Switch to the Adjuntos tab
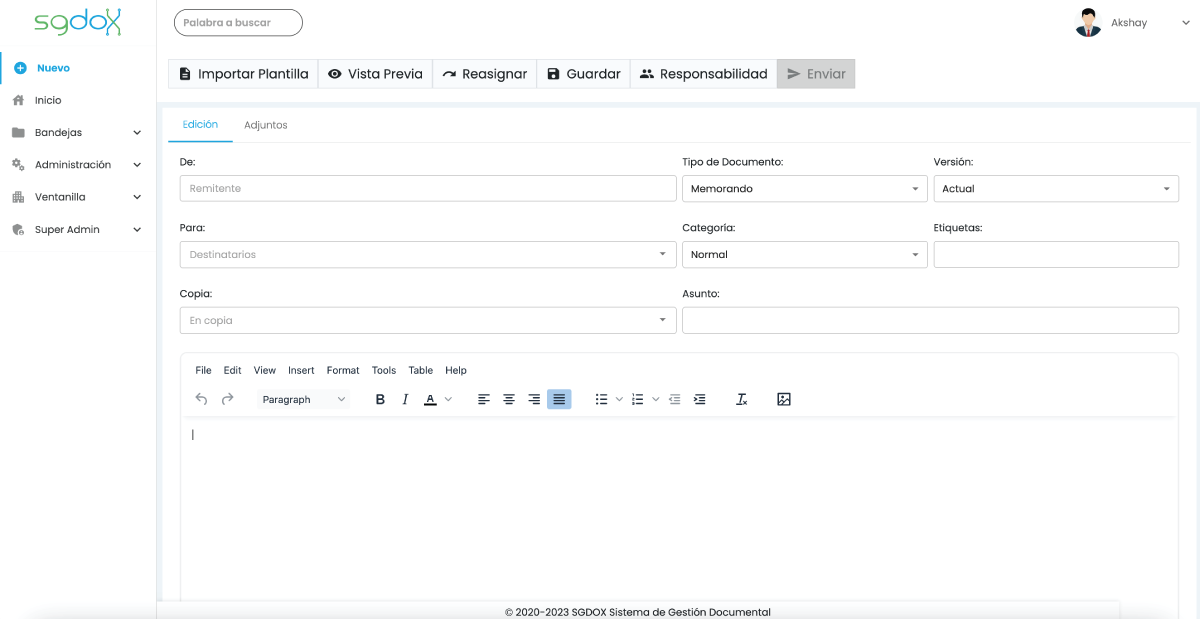 [266, 125]
